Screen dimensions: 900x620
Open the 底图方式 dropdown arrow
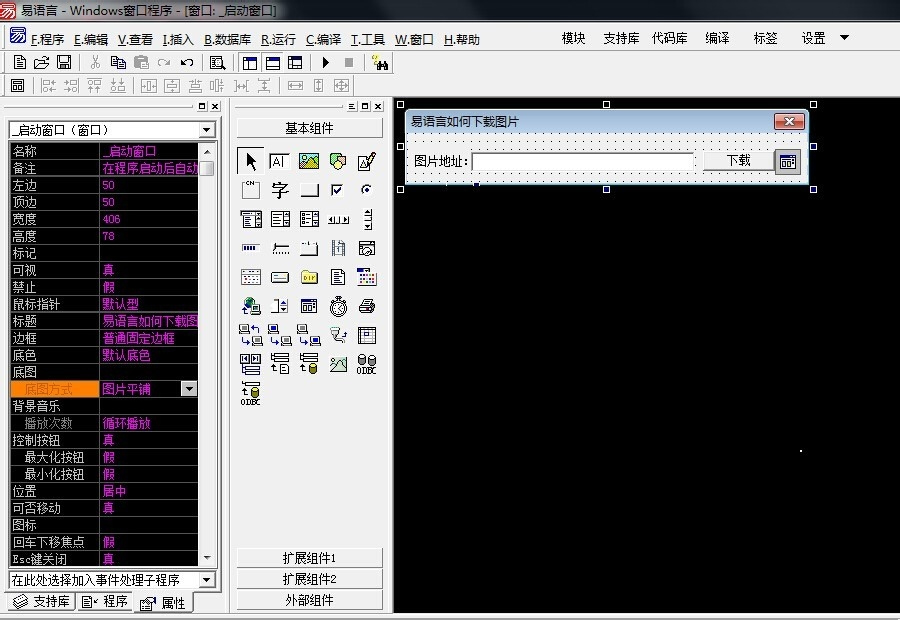pos(189,389)
